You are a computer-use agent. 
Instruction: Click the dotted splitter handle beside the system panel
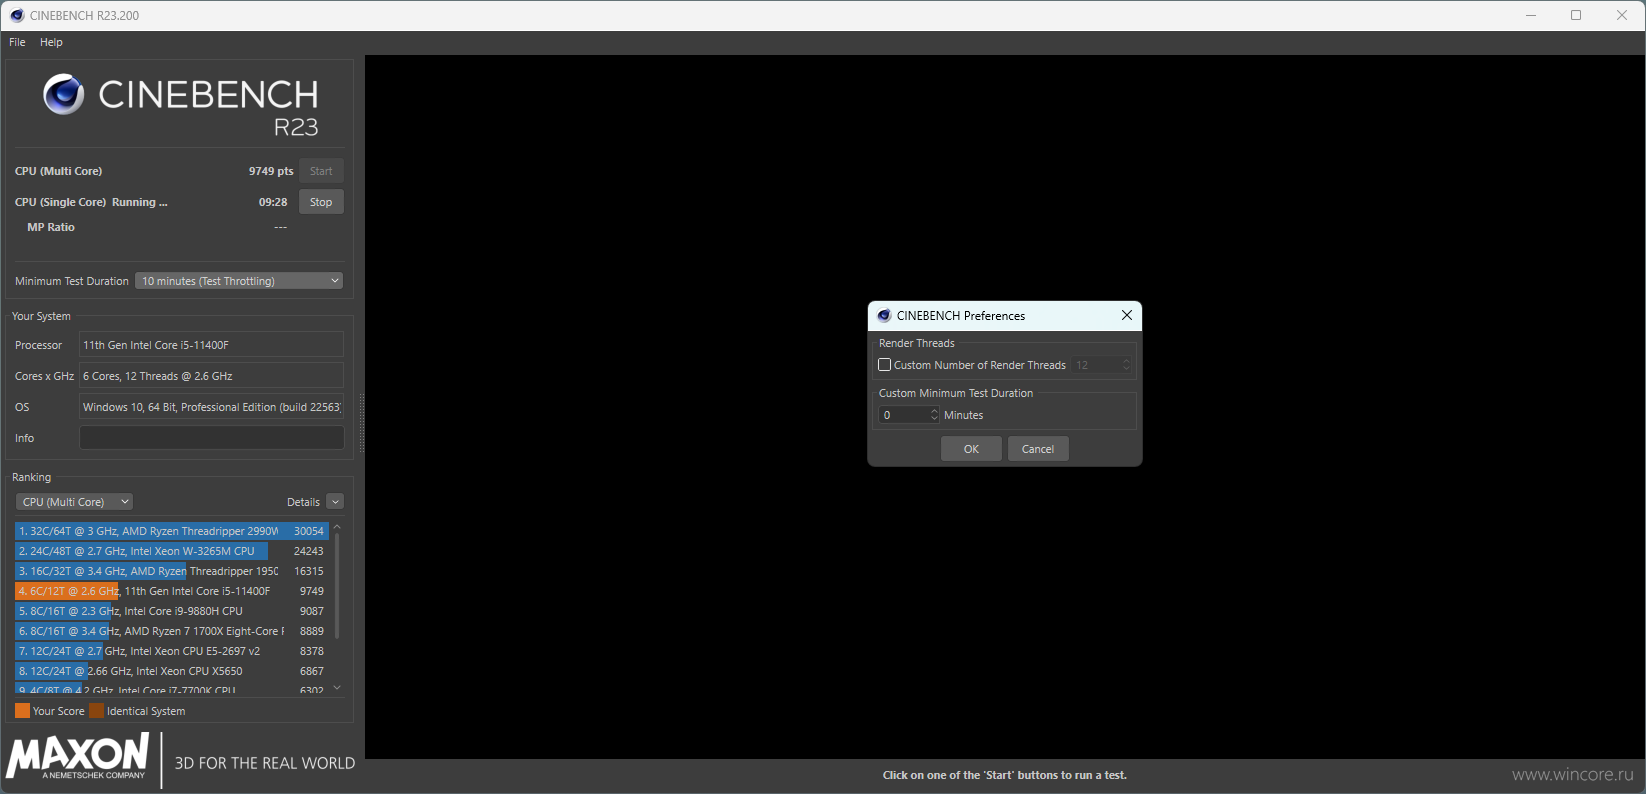[x=361, y=424]
